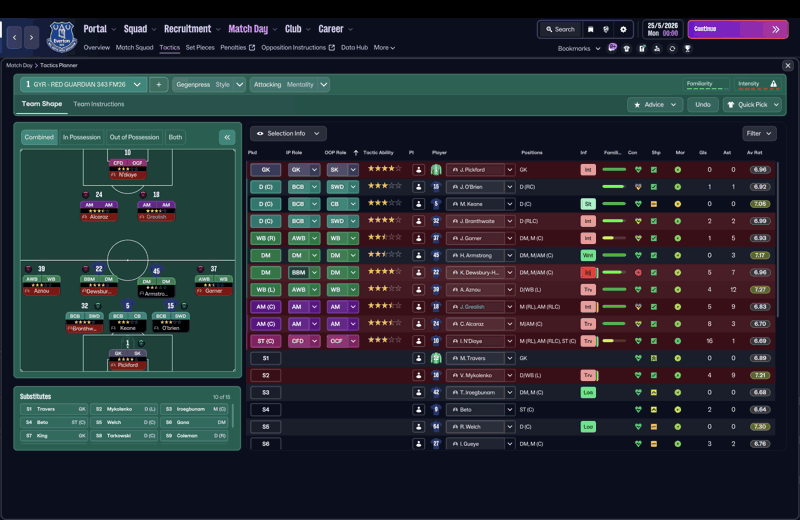Open player instructions icon for J.Pickford
Image resolution: width=800 pixels, height=520 pixels.
tap(418, 169)
